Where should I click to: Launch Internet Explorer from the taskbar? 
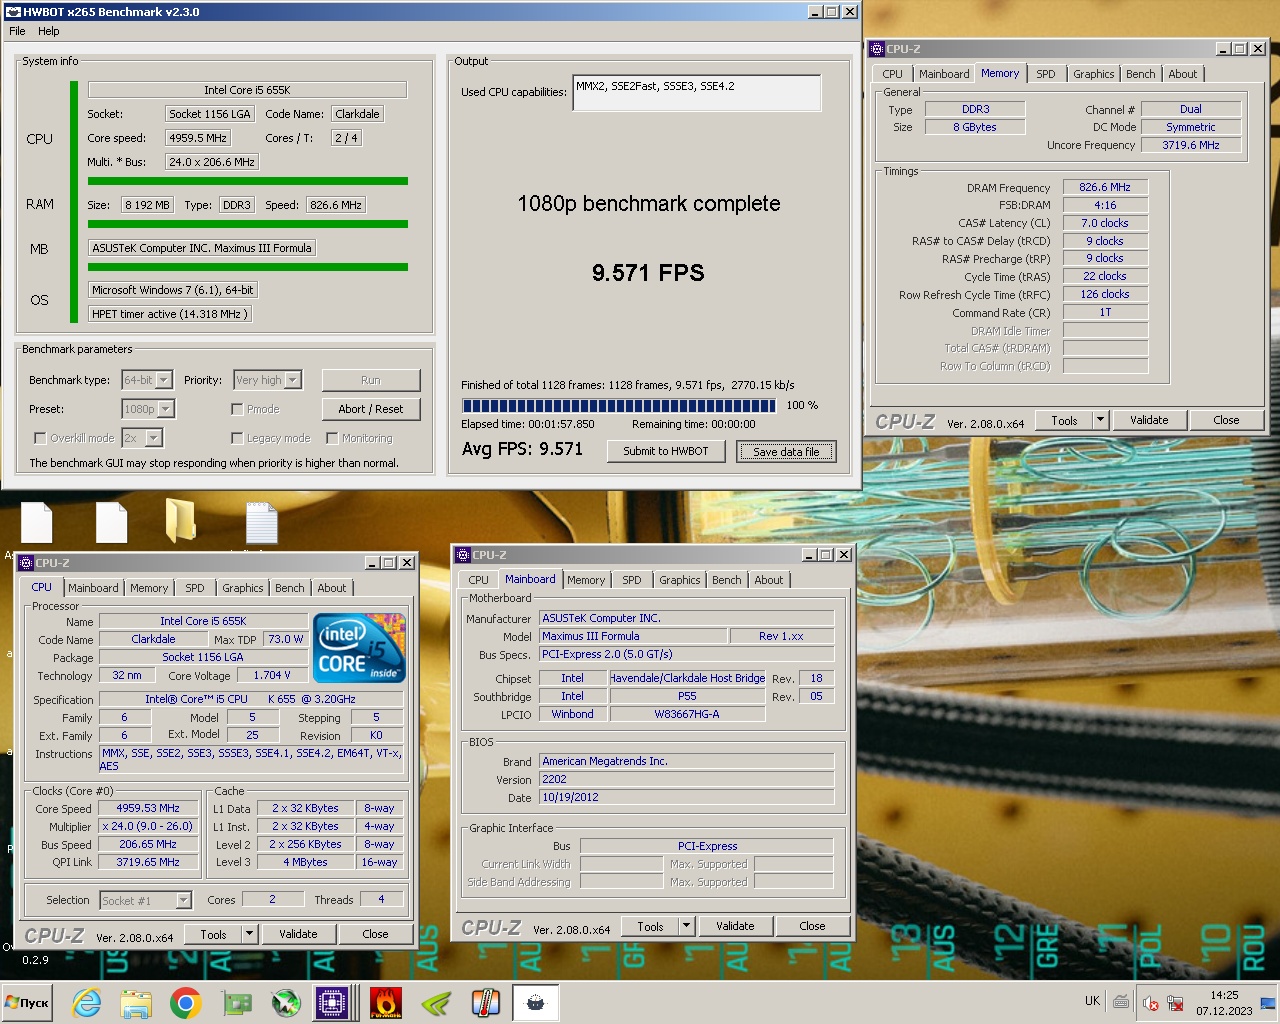[87, 1003]
